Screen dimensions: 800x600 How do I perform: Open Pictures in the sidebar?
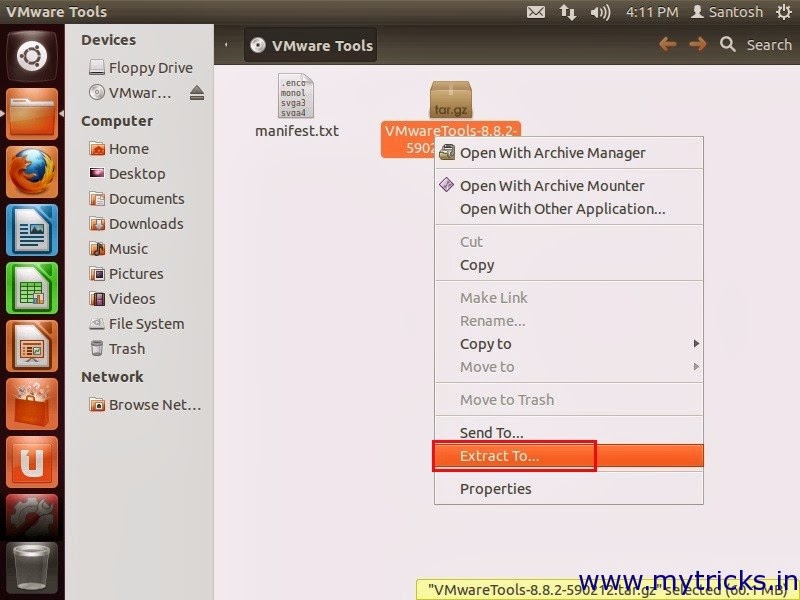click(126, 273)
